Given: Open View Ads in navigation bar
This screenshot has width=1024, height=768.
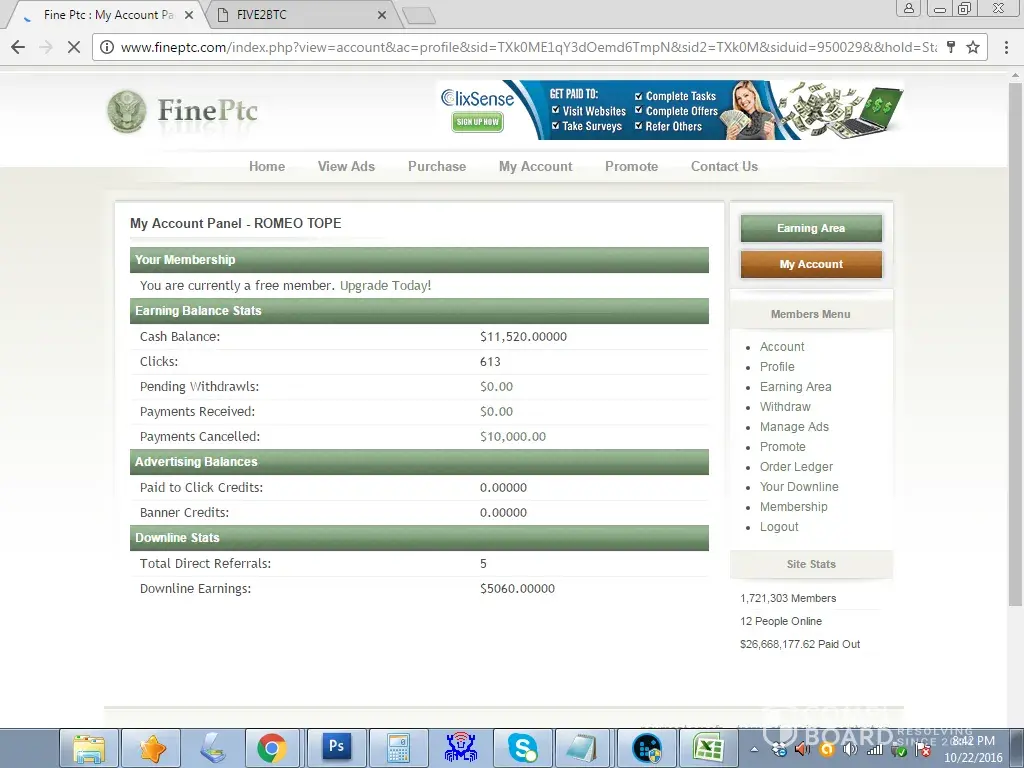Looking at the screenshot, I should (x=346, y=167).
